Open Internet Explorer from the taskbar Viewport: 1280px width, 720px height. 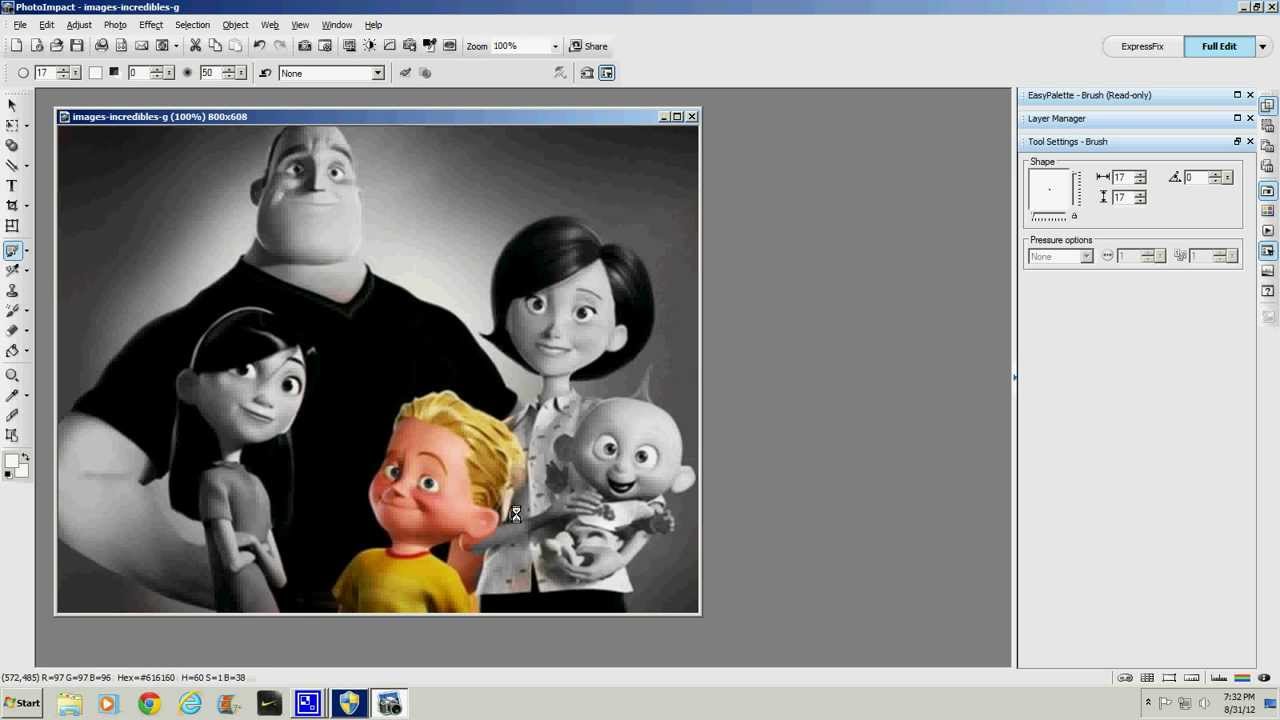189,704
